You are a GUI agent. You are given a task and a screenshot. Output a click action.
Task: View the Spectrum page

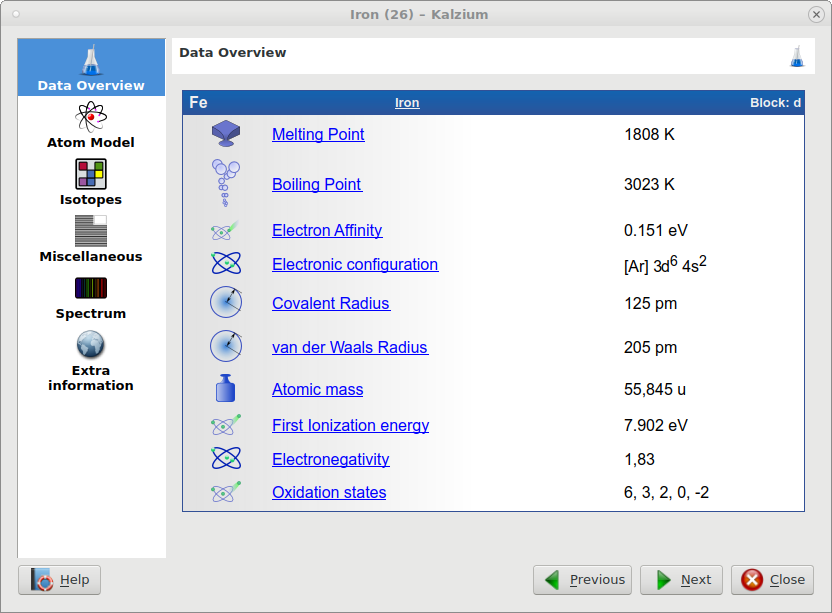click(91, 297)
